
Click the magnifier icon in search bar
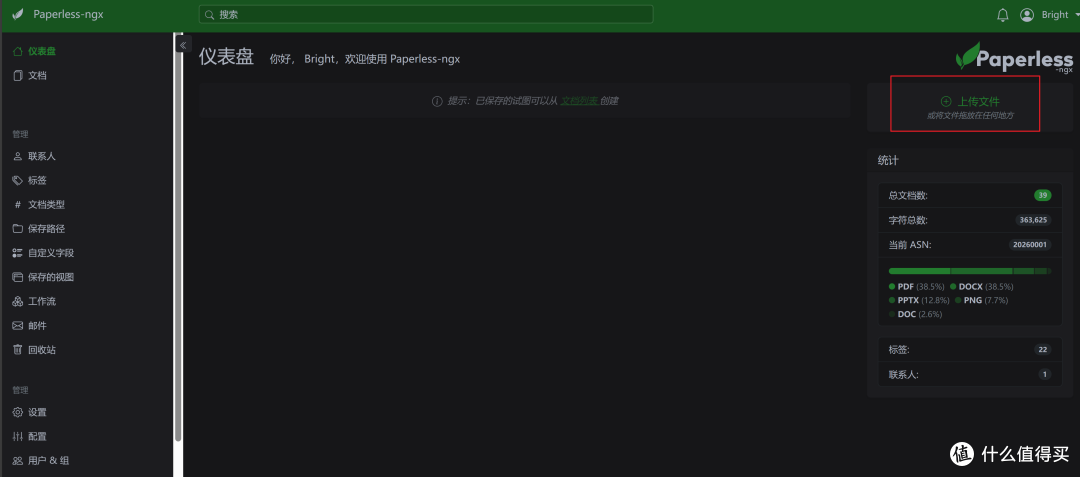pyautogui.click(x=210, y=14)
